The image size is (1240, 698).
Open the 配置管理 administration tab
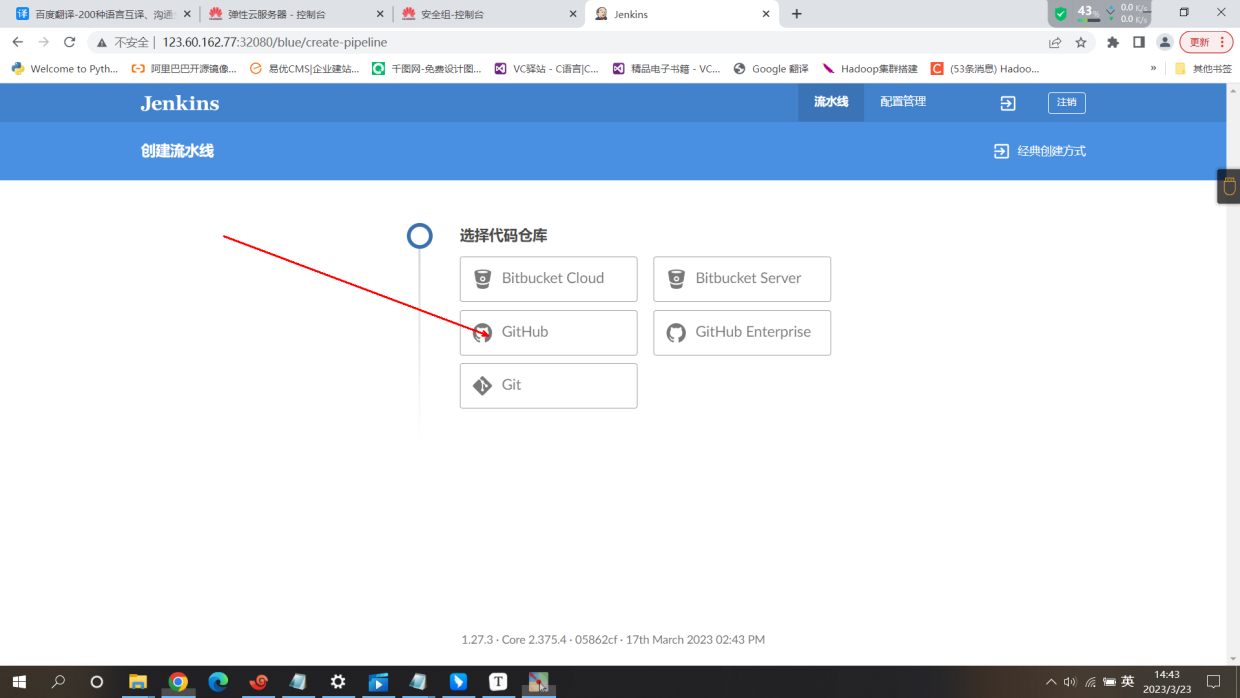pos(903,102)
